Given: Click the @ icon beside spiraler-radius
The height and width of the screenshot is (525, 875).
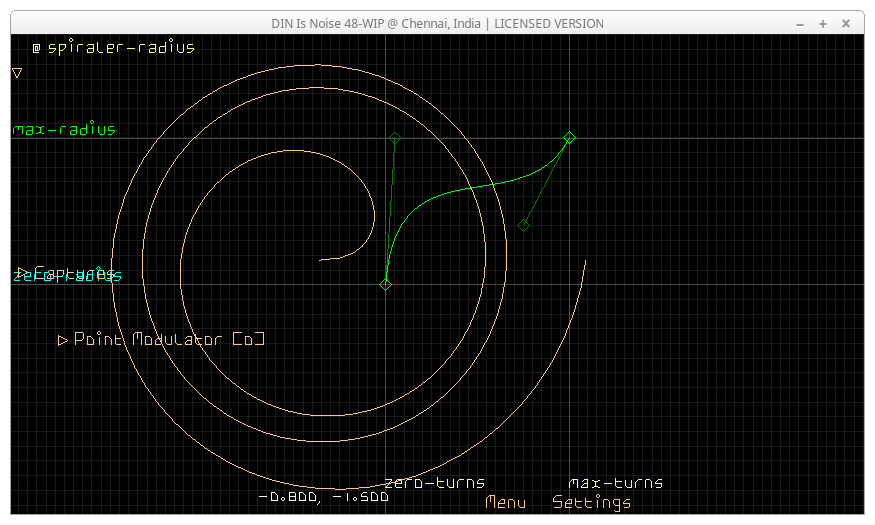Looking at the screenshot, I should (x=36, y=47).
